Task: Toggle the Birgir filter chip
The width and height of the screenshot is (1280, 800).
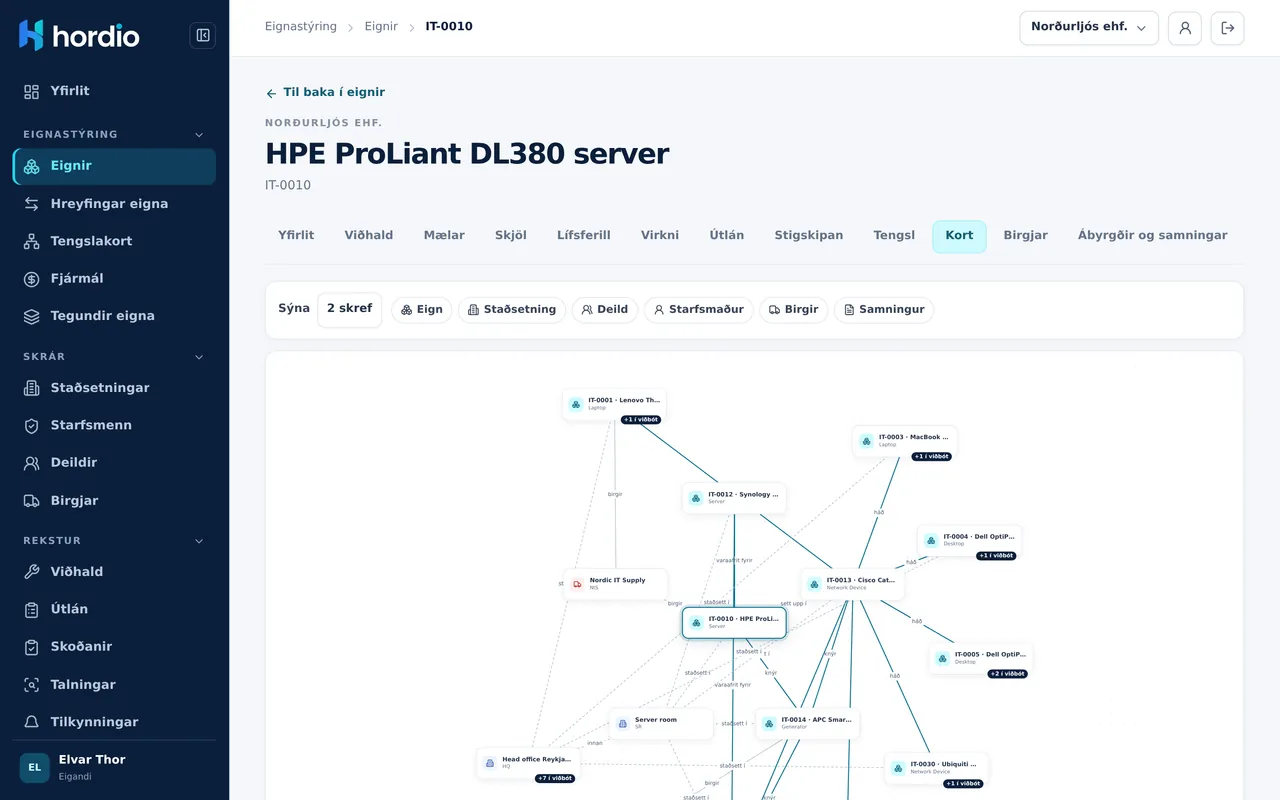Action: [x=794, y=310]
